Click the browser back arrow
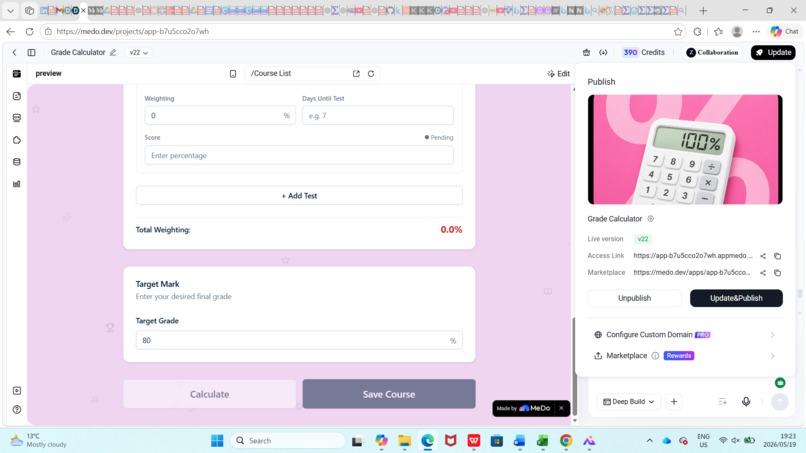 pyautogui.click(x=11, y=31)
